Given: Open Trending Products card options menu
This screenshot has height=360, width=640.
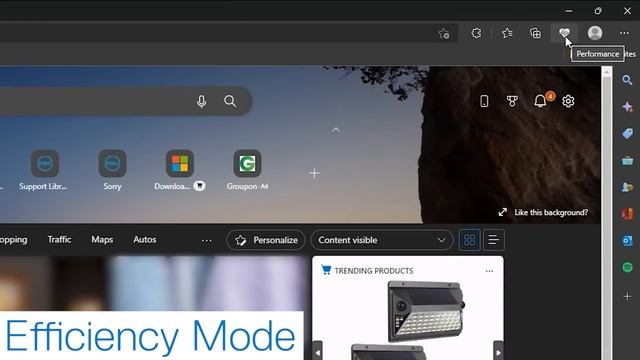Looking at the screenshot, I should pos(489,271).
